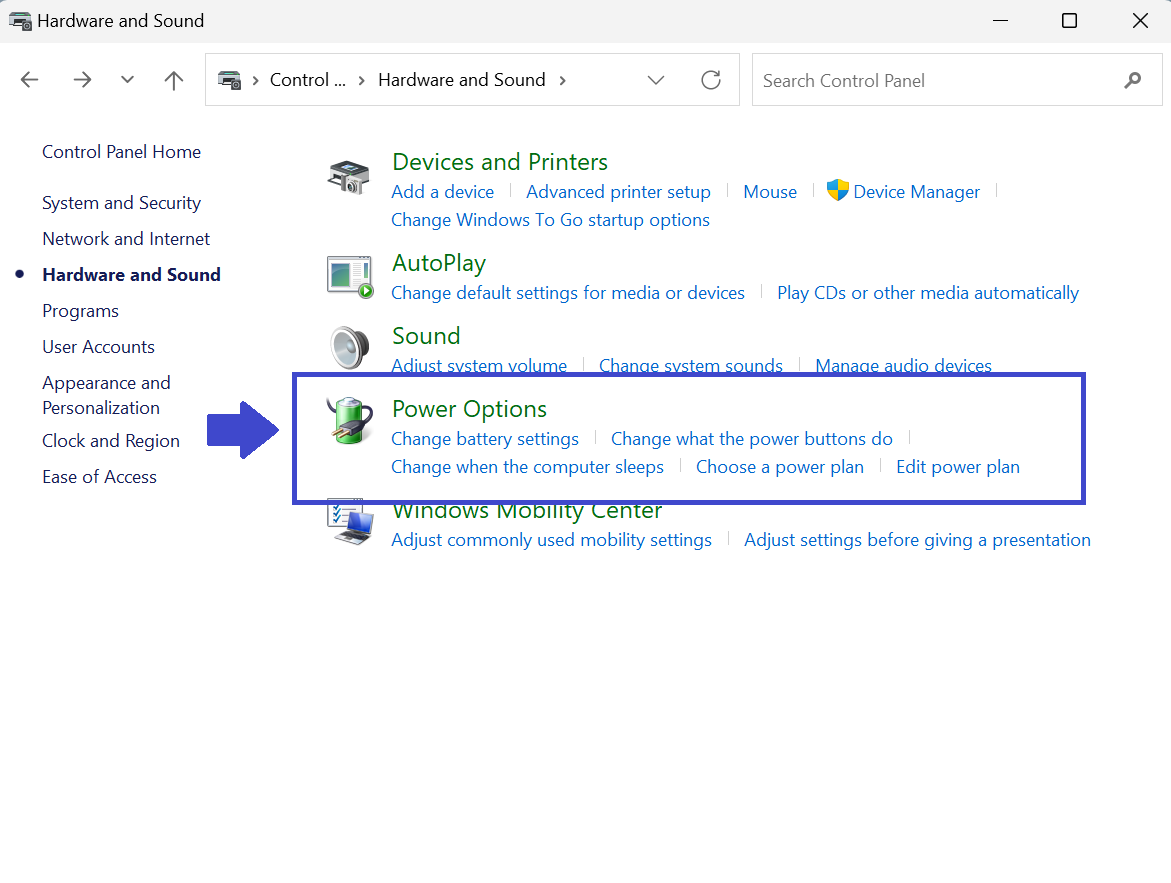Select Ease of Access category

[x=99, y=477]
